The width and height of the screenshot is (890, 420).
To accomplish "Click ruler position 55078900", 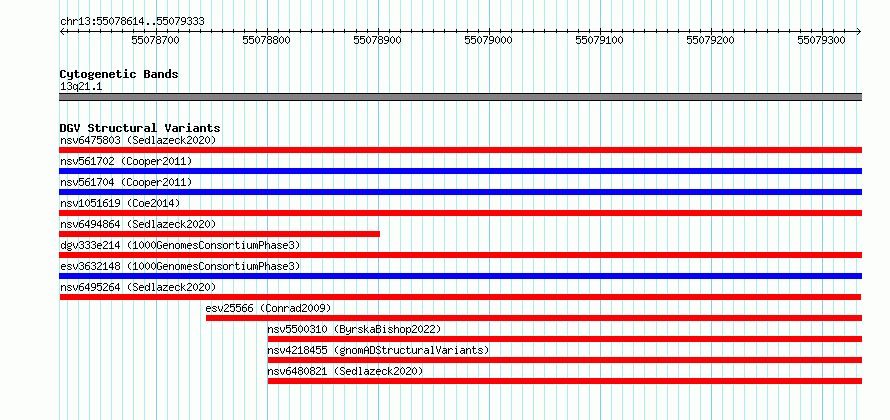I will 377,40.
